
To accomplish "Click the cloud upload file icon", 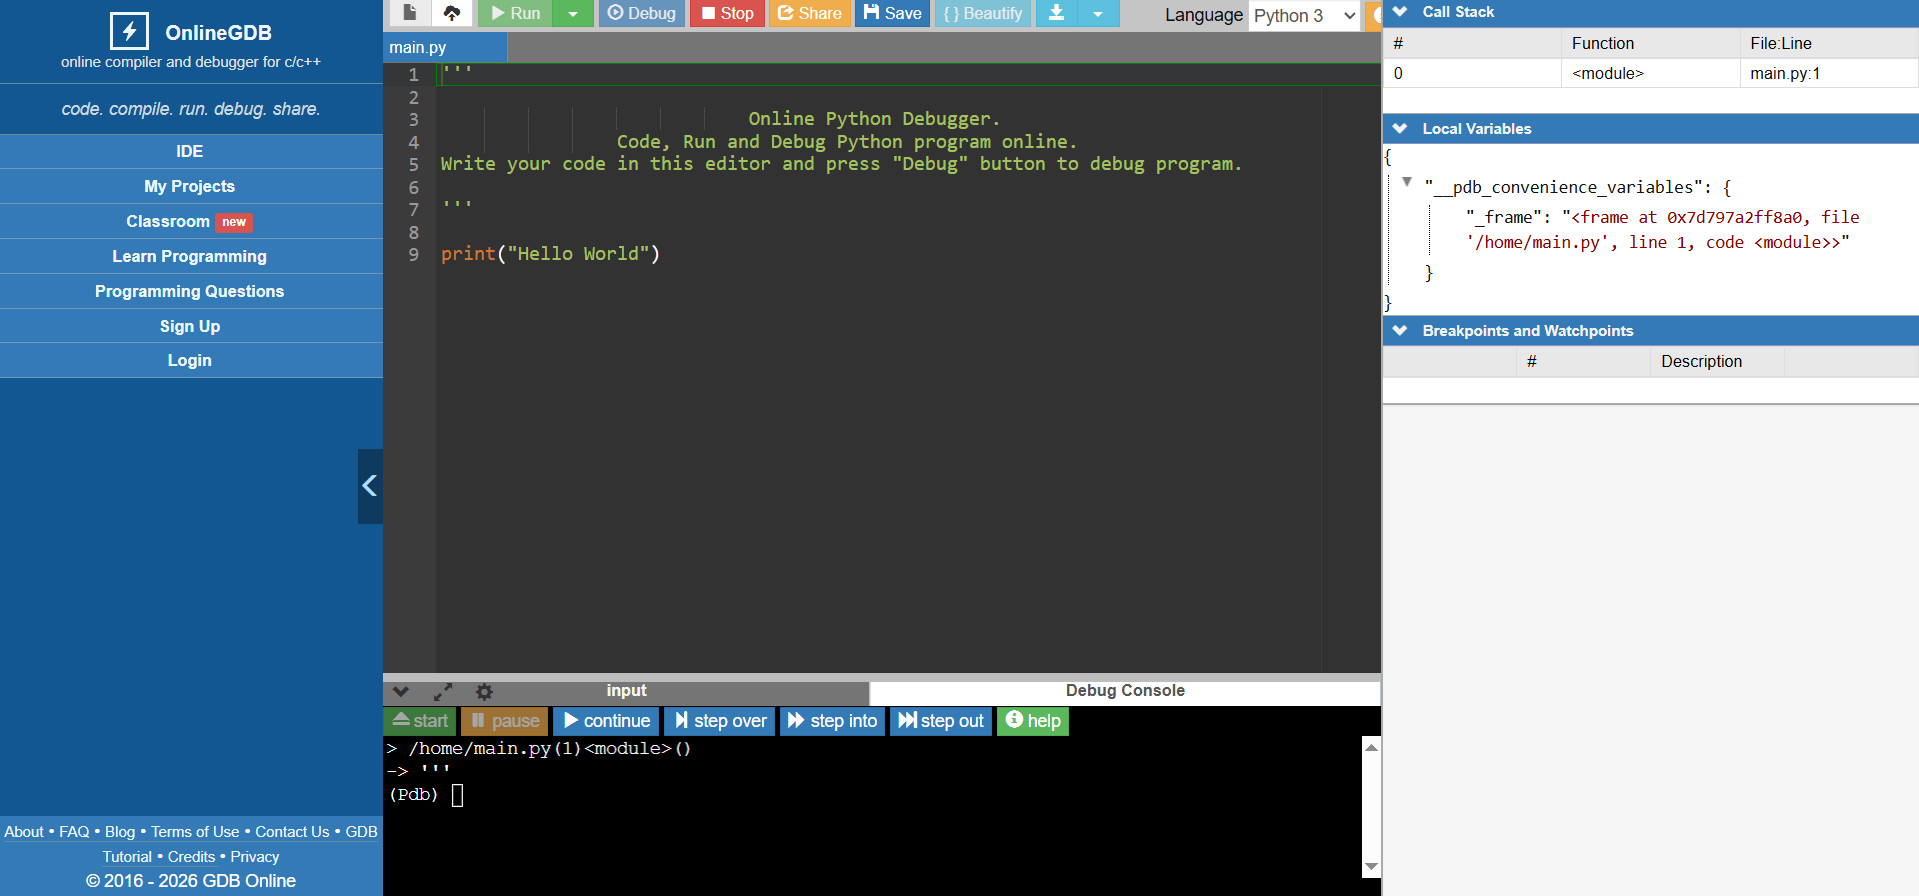I will click(x=452, y=13).
